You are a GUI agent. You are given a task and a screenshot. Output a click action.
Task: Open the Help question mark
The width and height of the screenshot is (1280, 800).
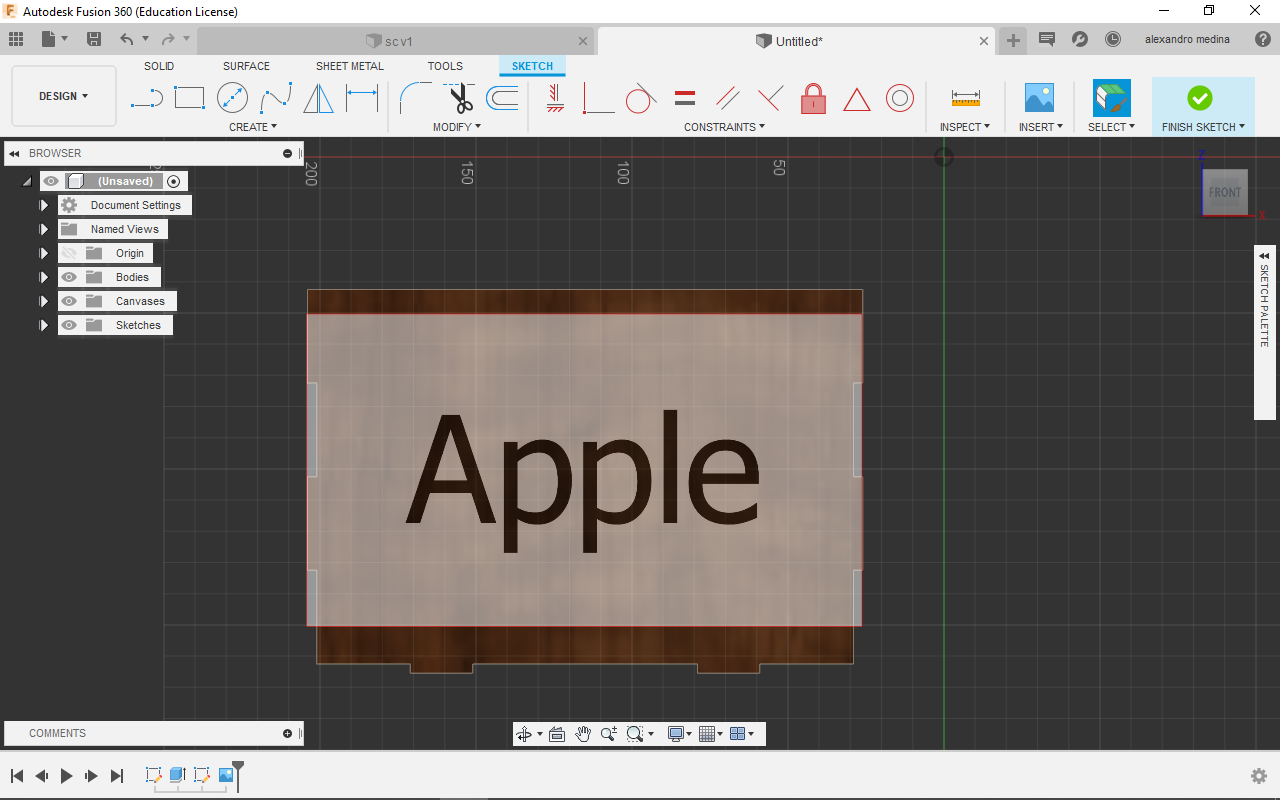click(1263, 39)
